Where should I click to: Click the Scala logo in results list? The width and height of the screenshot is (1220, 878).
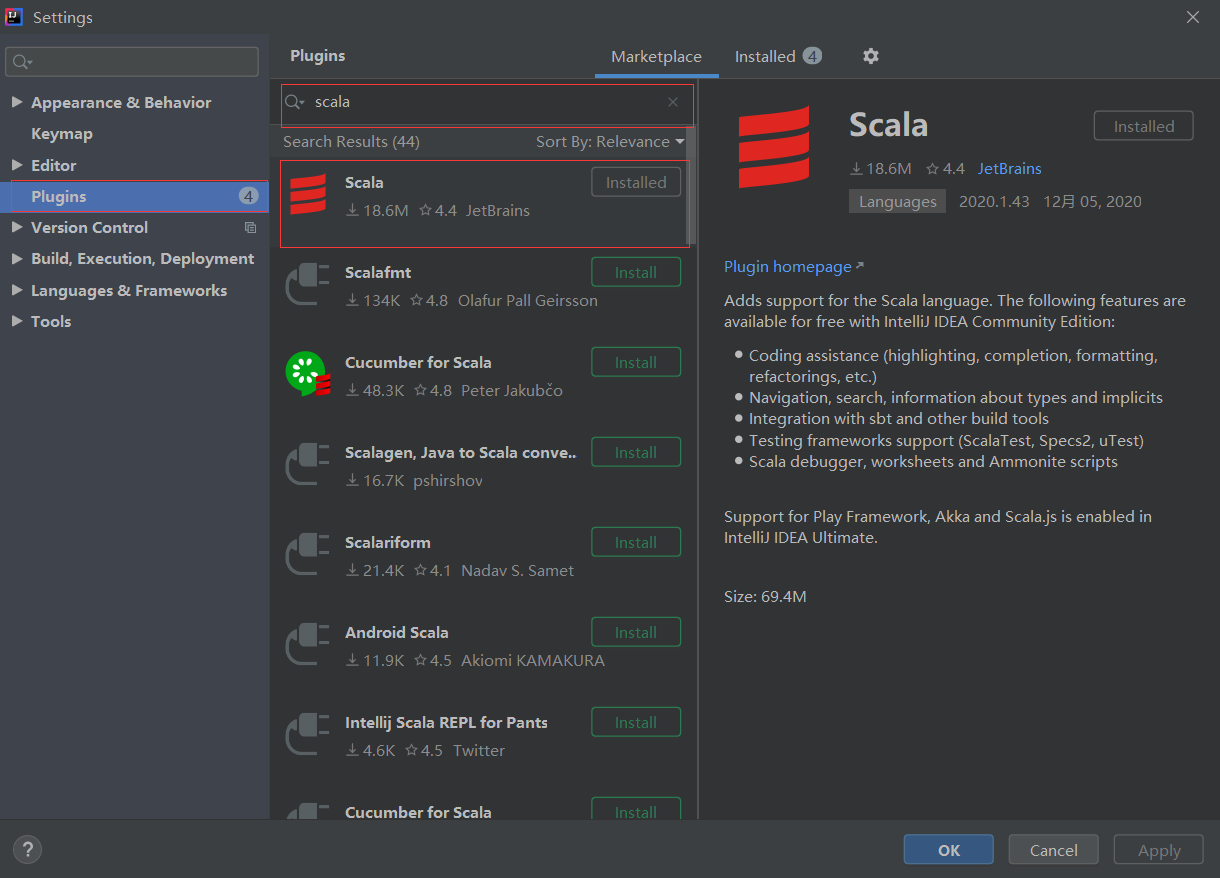[x=308, y=194]
